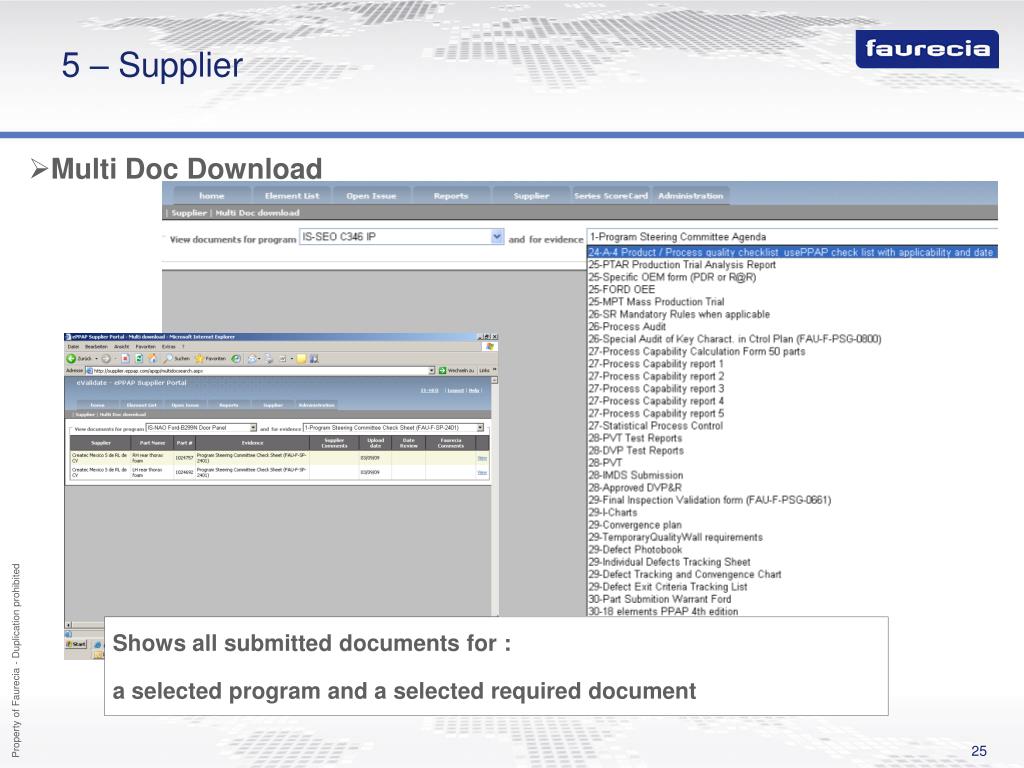Viewport: 1024px width, 768px height.
Task: Select 25-PTAR Production Trial Analysis Report
Action: pos(682,264)
